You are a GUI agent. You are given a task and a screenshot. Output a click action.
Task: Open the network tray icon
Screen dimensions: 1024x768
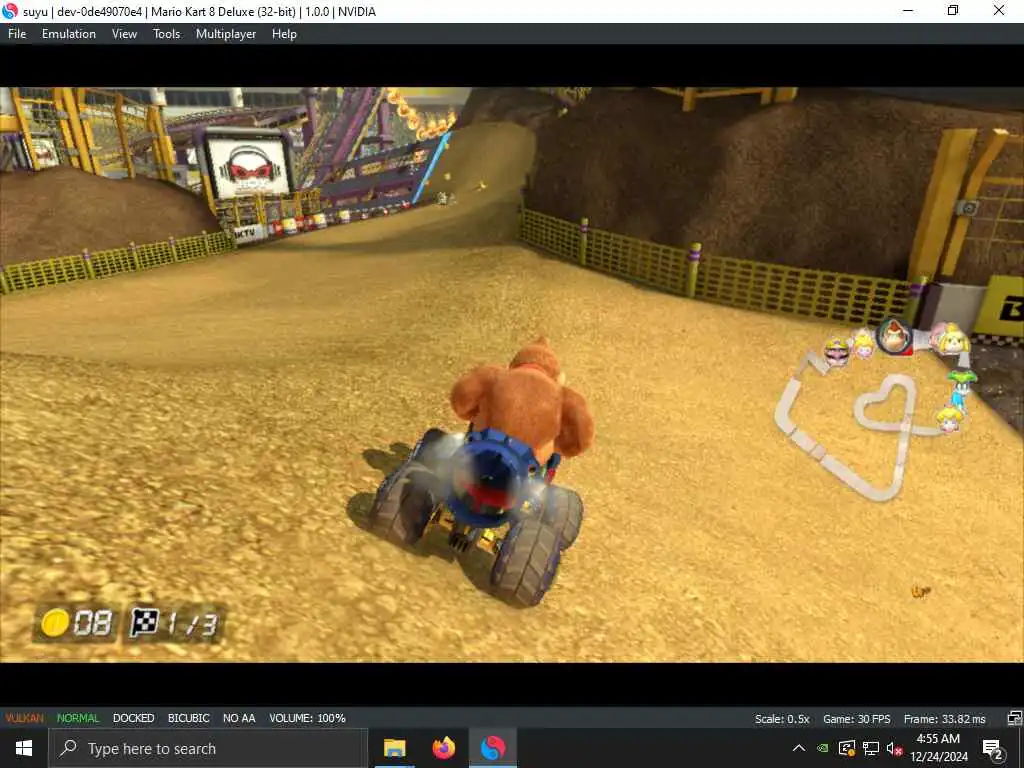[871, 748]
